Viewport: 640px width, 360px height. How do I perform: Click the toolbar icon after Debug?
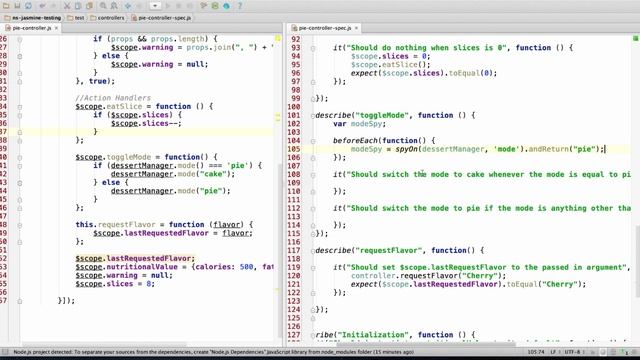coord(190,6)
